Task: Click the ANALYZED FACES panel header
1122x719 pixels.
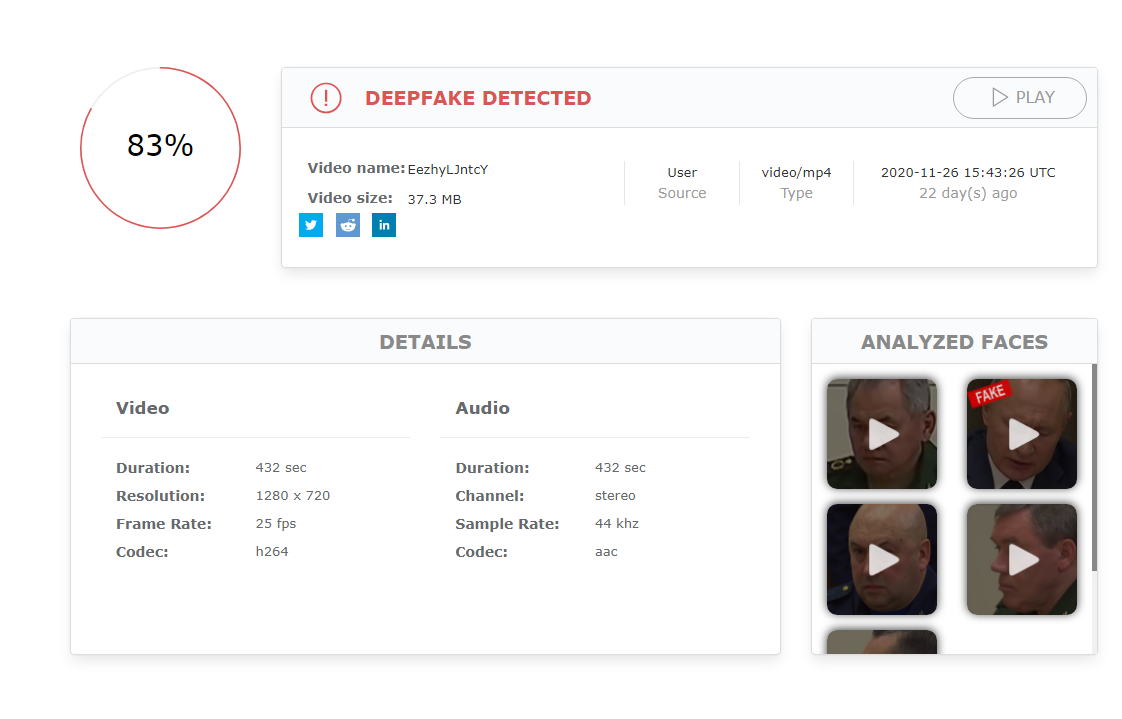Action: (954, 342)
